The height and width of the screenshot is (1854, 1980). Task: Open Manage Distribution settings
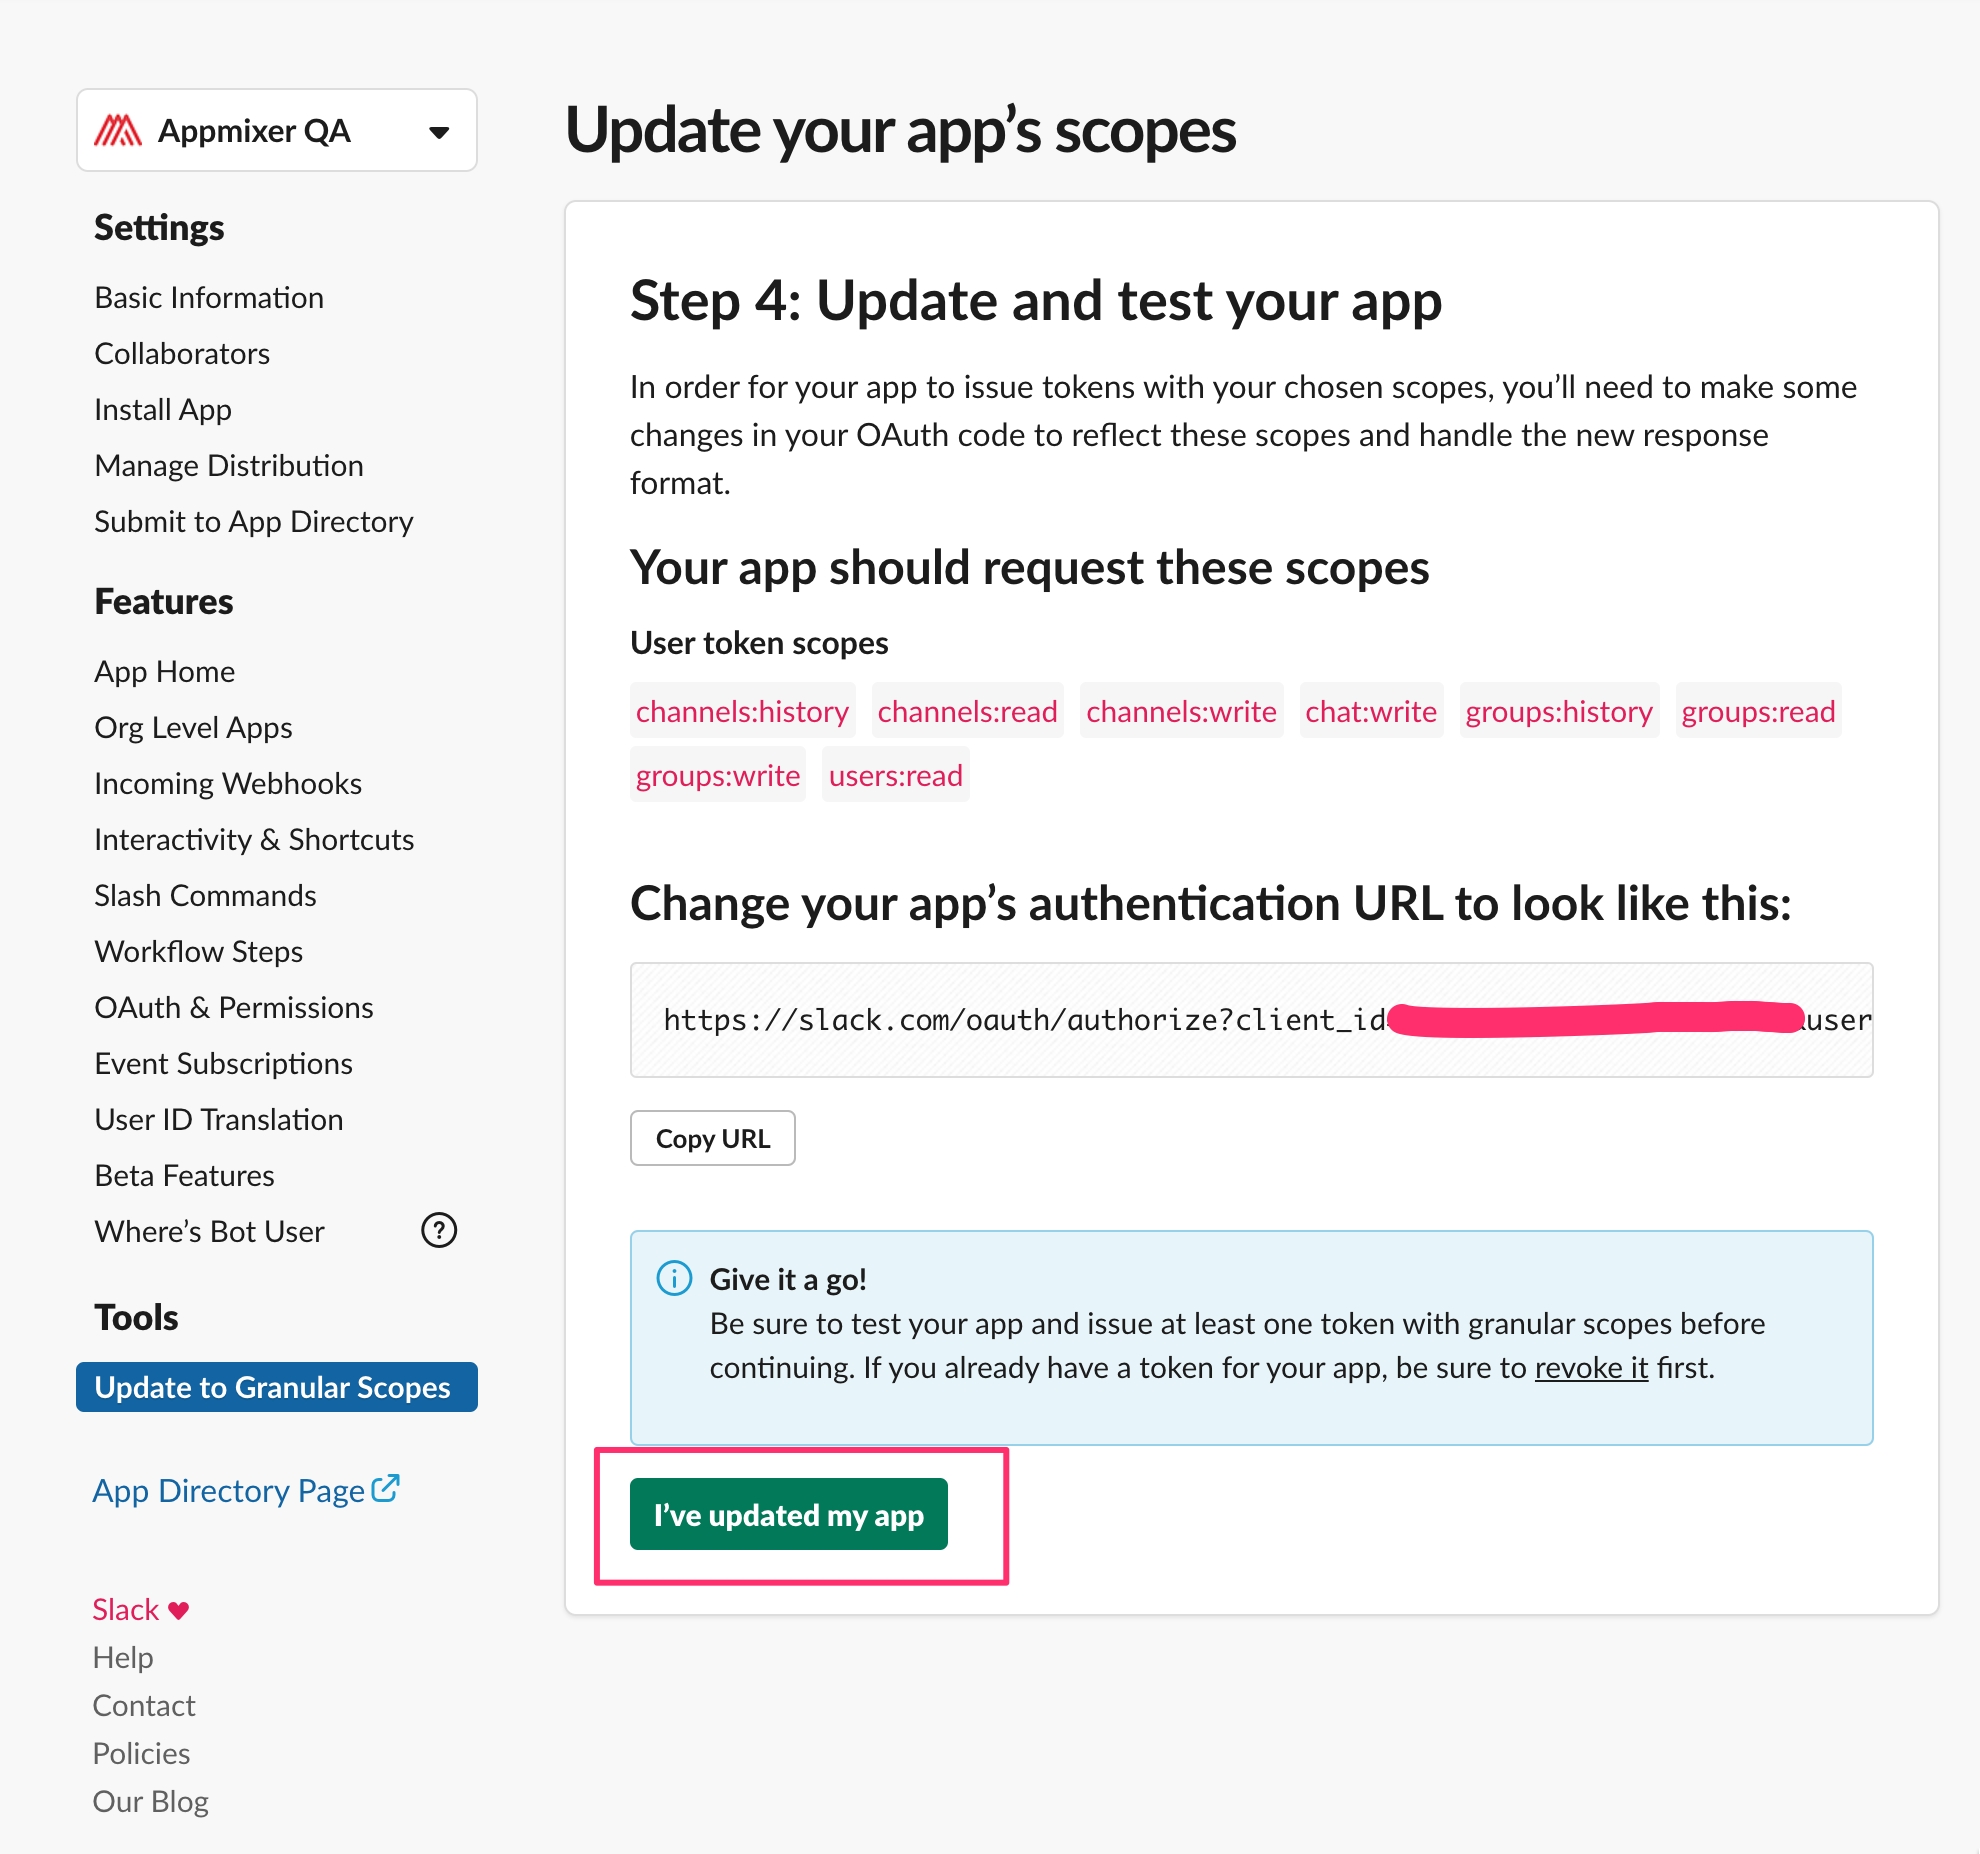pyautogui.click(x=228, y=465)
